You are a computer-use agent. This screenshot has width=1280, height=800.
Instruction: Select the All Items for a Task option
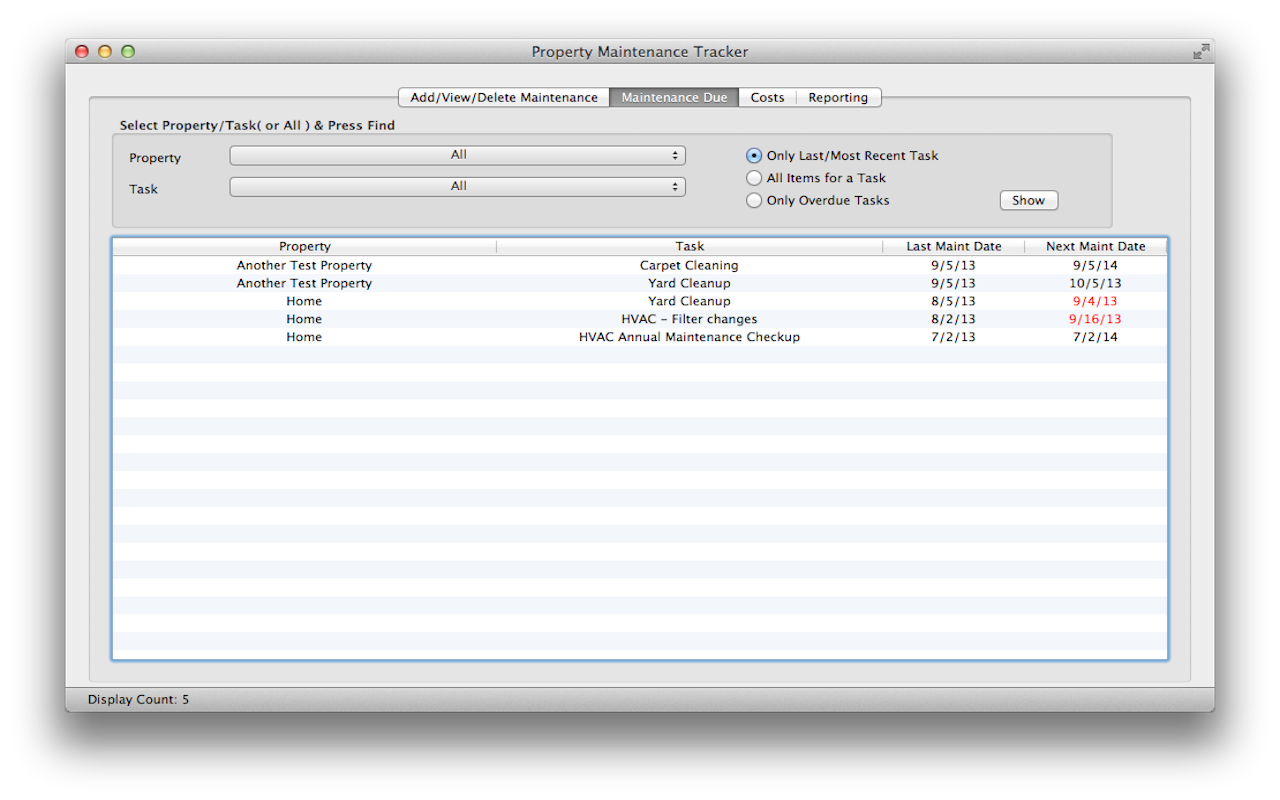point(753,177)
